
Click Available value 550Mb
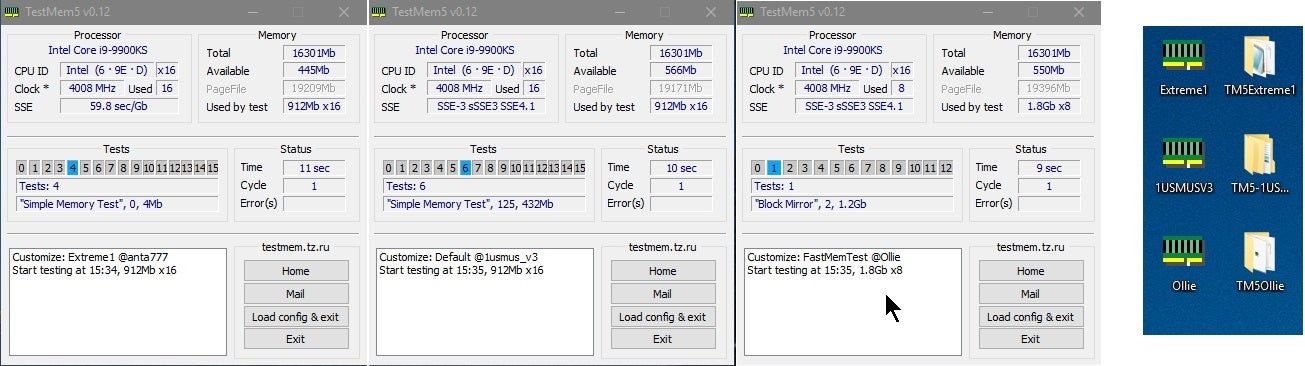pyautogui.click(x=1048, y=71)
